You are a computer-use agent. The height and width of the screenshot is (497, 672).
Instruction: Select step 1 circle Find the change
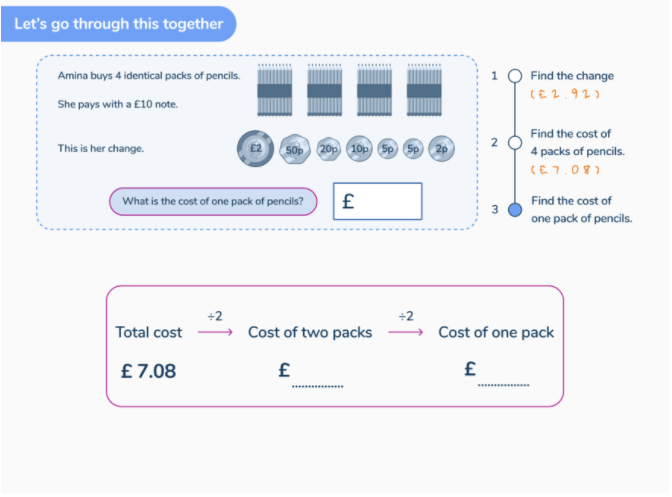coord(515,76)
